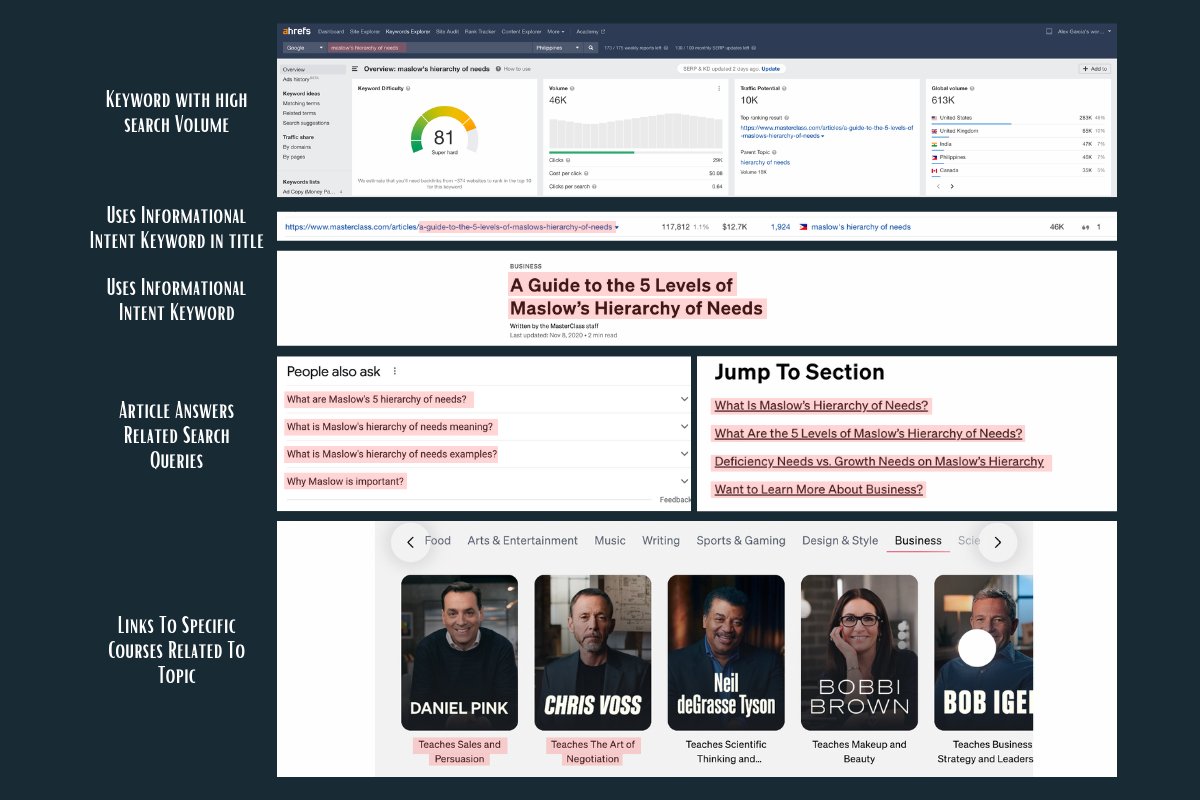This screenshot has width=1200, height=800.
Task: Open Chris Voss course thumbnail
Action: (x=592, y=652)
